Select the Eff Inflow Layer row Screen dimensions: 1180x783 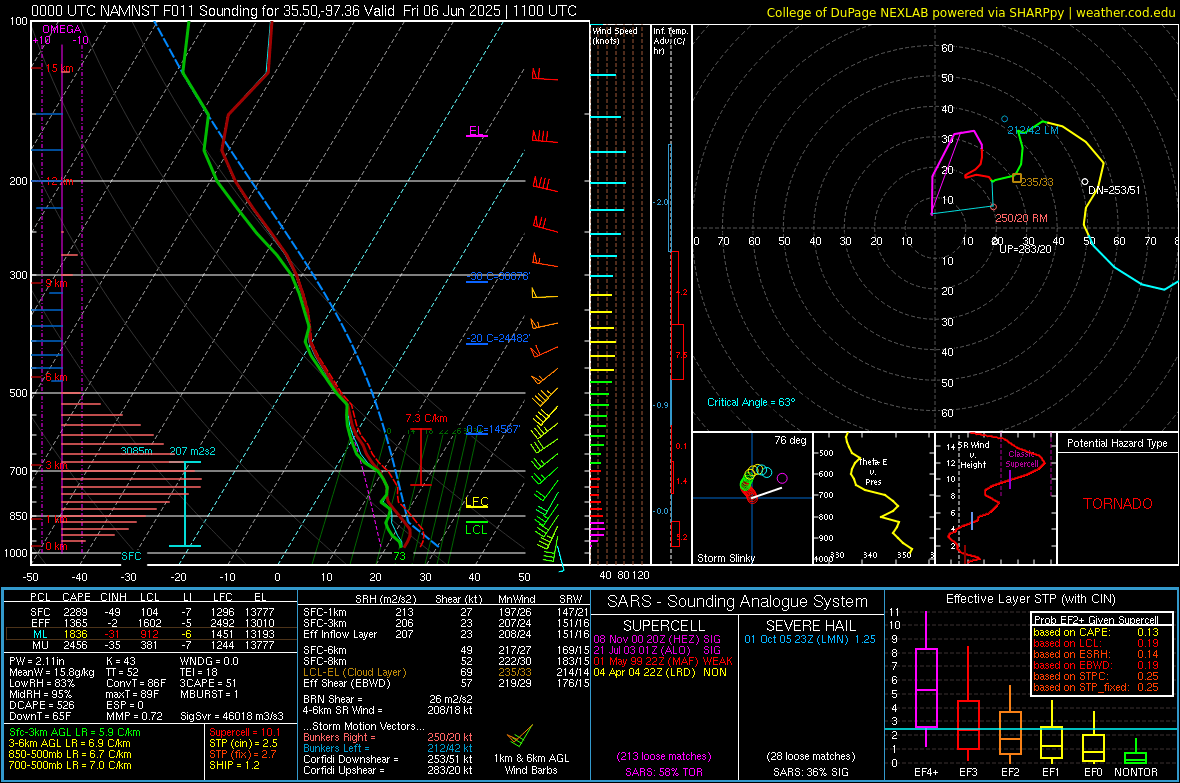click(x=445, y=635)
